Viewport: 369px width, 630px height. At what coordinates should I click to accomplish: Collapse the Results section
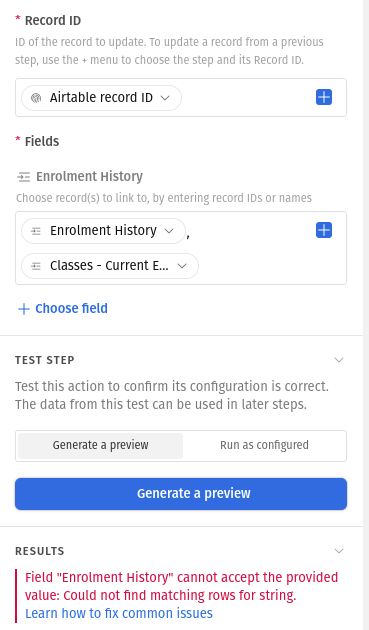click(x=339, y=551)
